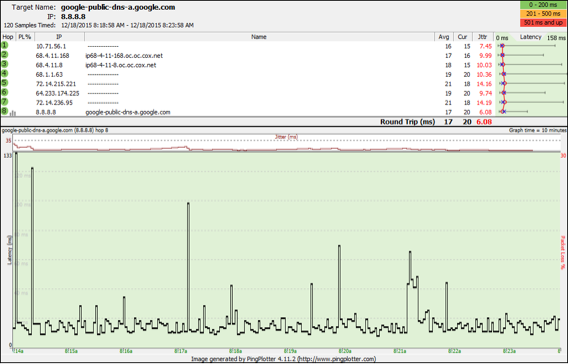Click the green hop 1 circle icon
The height and width of the screenshot is (364, 568).
4,45
